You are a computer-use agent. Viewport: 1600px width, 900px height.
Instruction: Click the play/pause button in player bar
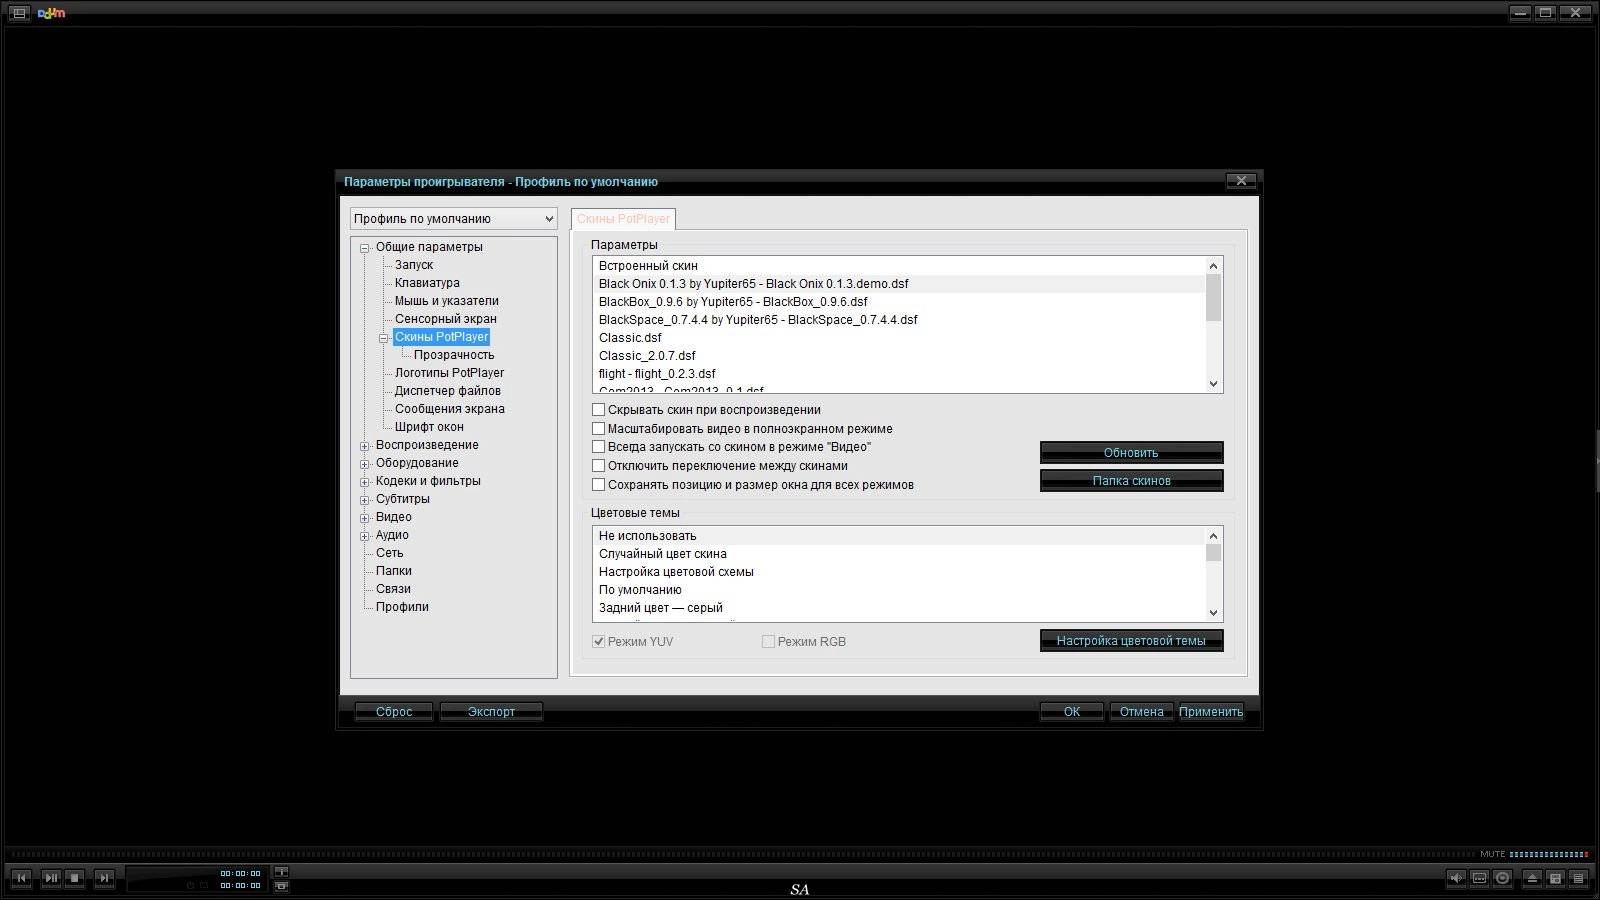point(50,878)
